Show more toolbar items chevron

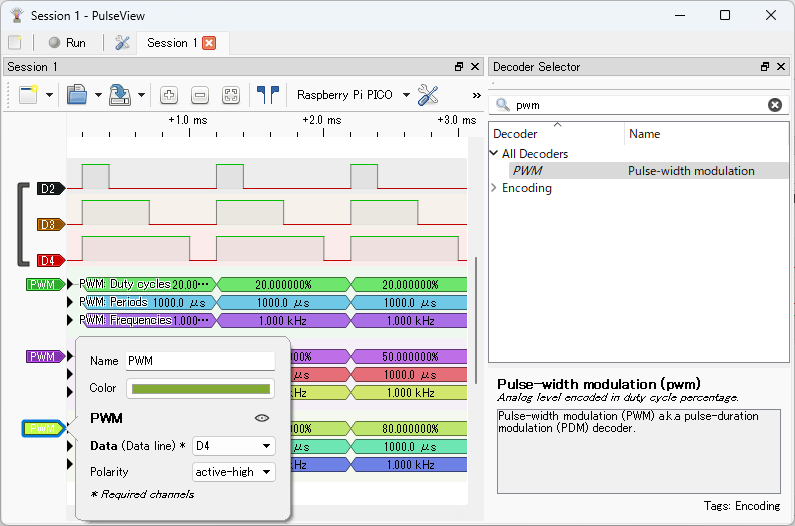point(476,95)
